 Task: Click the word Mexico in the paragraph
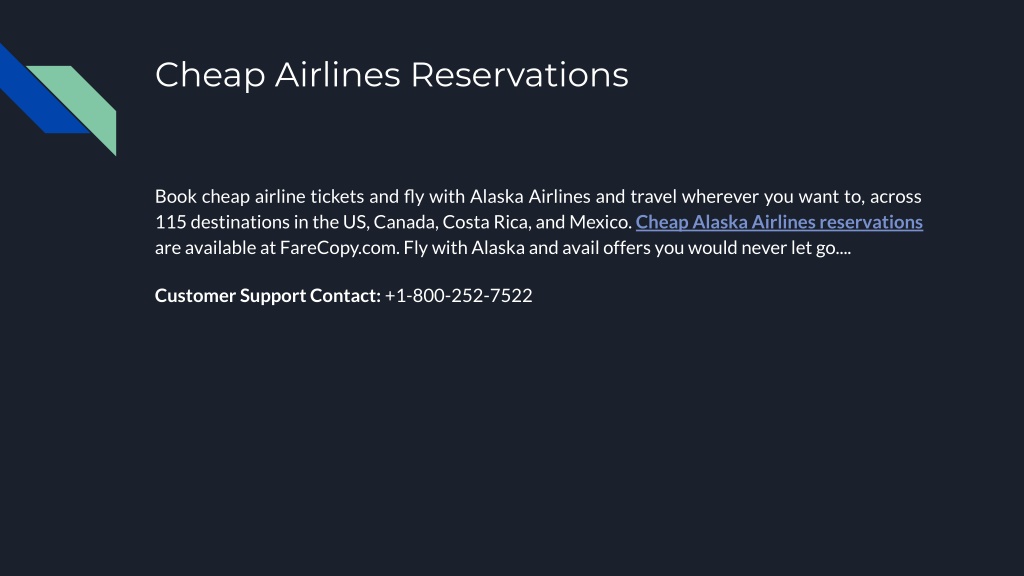coord(600,222)
